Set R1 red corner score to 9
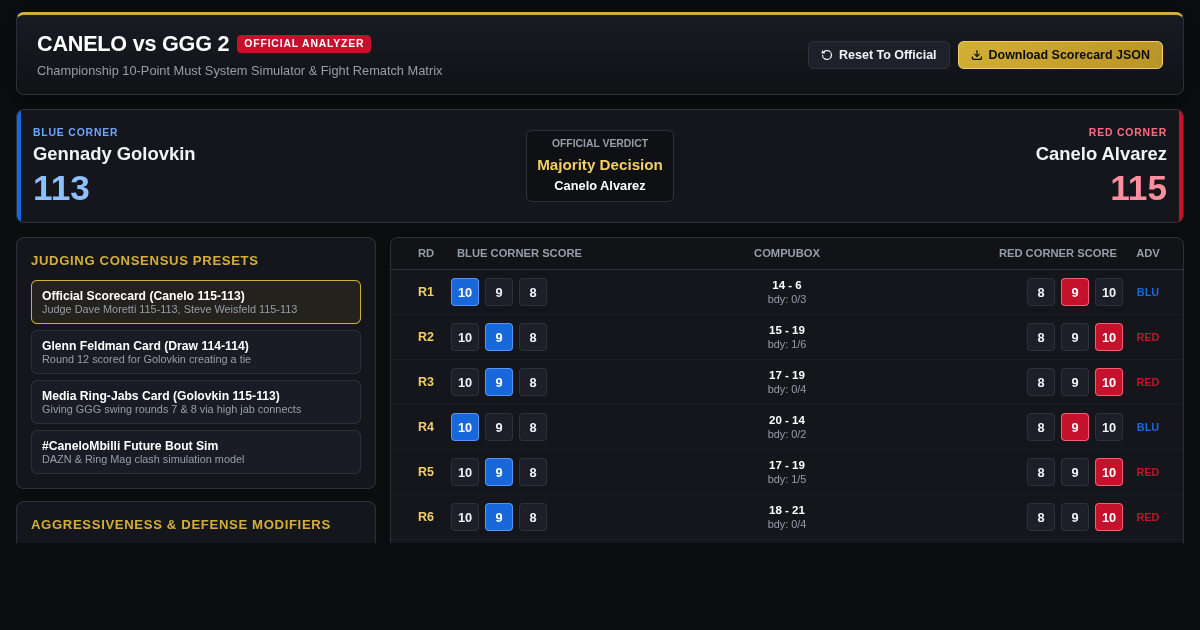Image resolution: width=1200 pixels, height=630 pixels. (x=1075, y=292)
